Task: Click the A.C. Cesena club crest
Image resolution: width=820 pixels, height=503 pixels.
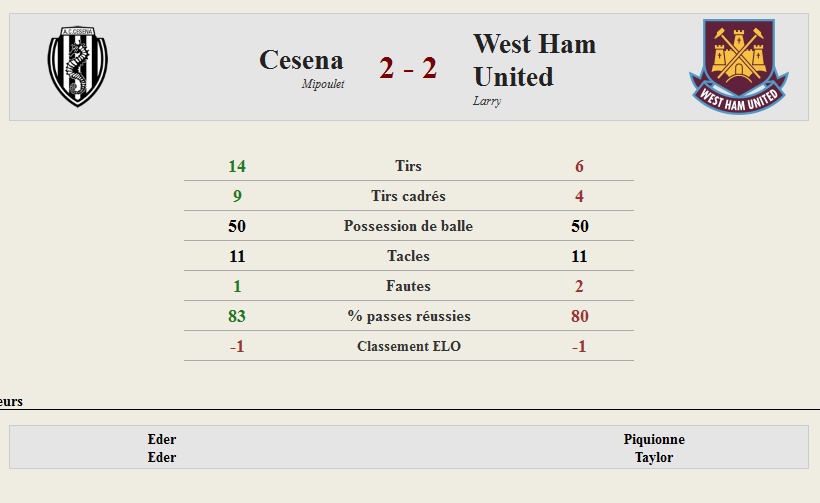Action: pos(77,66)
